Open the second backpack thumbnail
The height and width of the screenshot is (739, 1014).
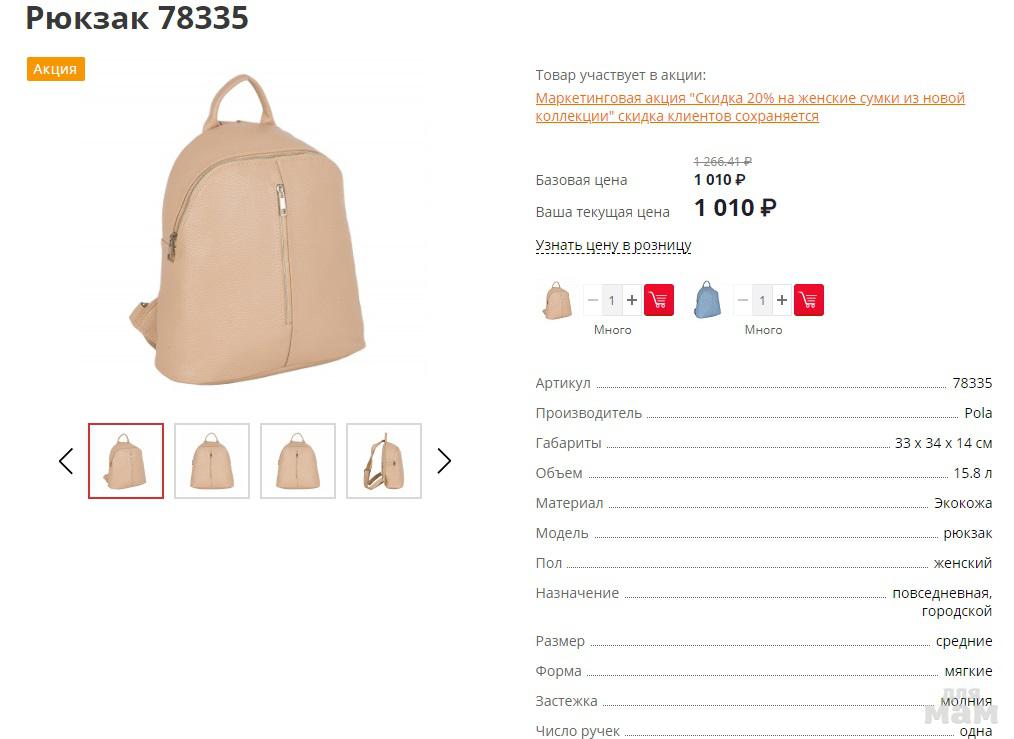[x=212, y=461]
